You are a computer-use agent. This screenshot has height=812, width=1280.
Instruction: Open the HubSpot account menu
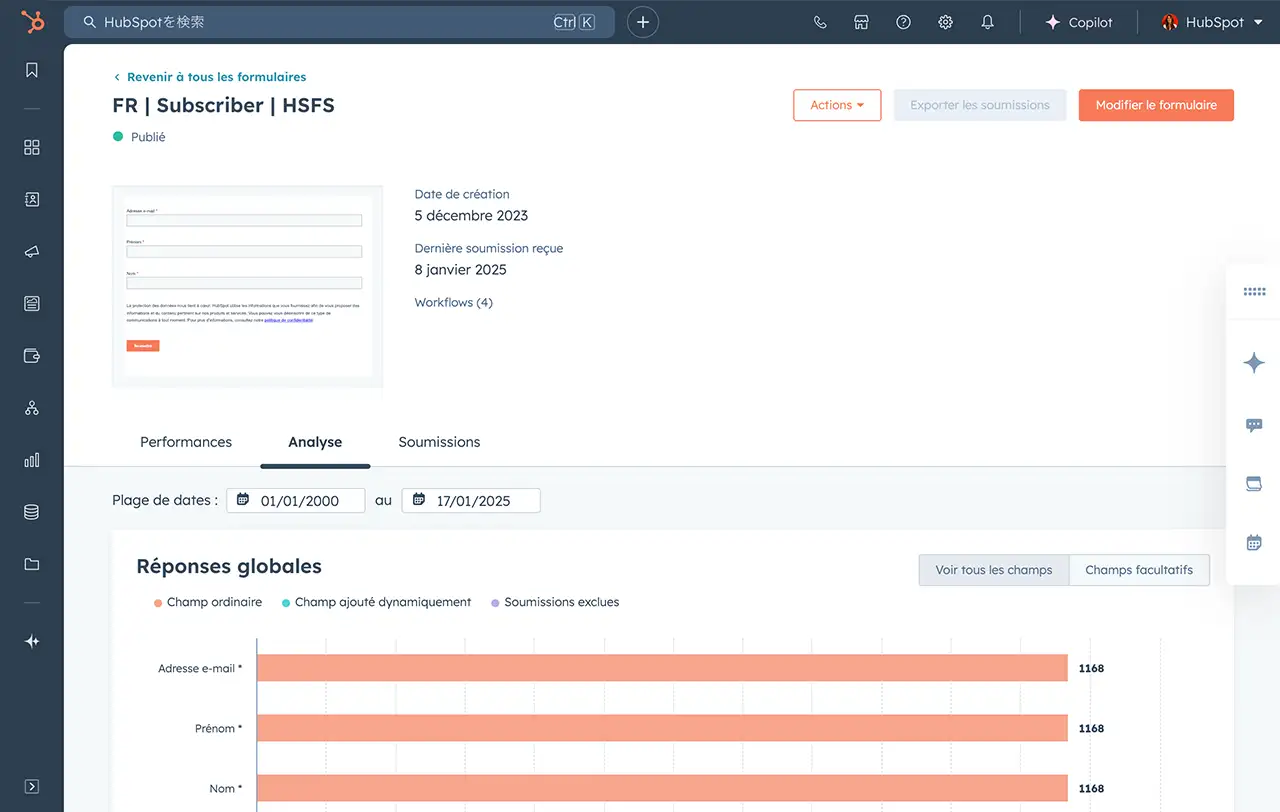coord(1212,22)
